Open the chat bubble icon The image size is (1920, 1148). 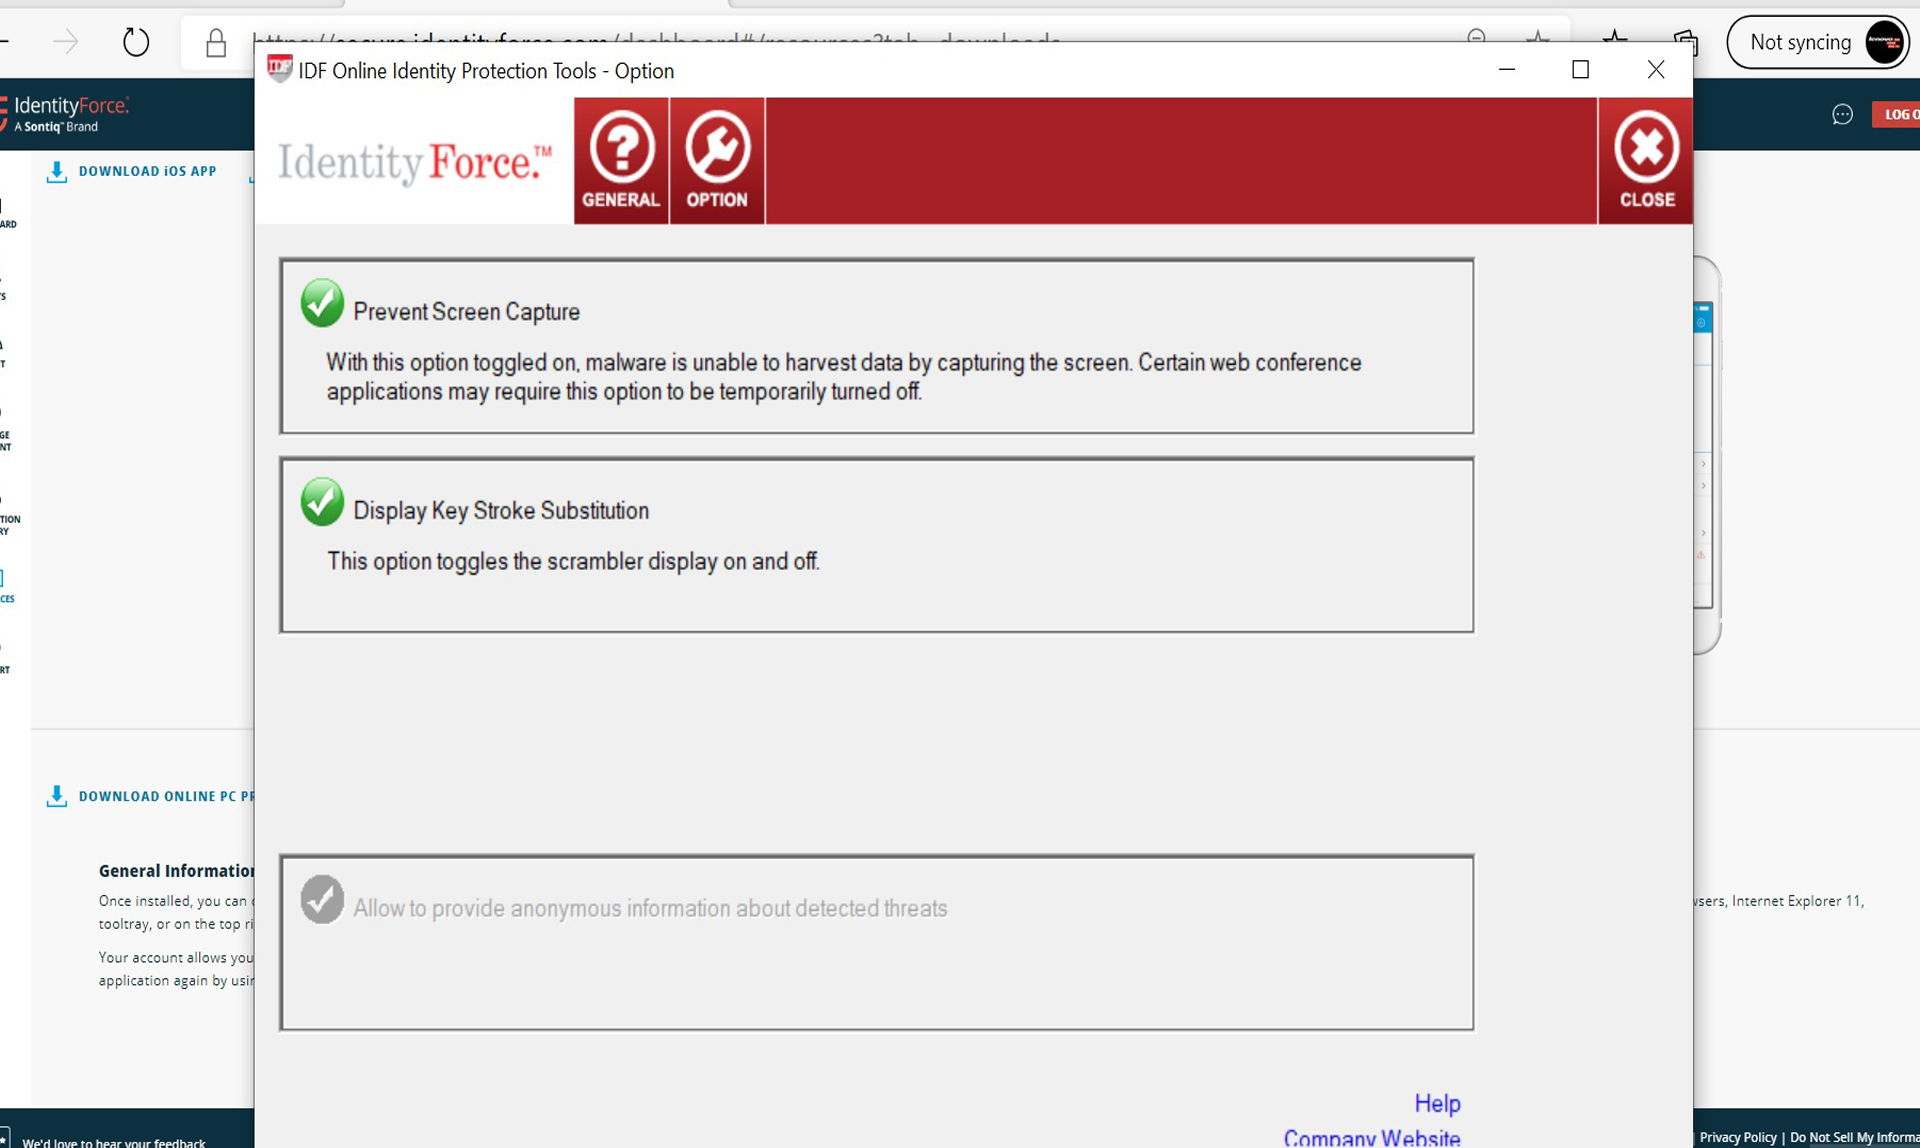point(1842,115)
